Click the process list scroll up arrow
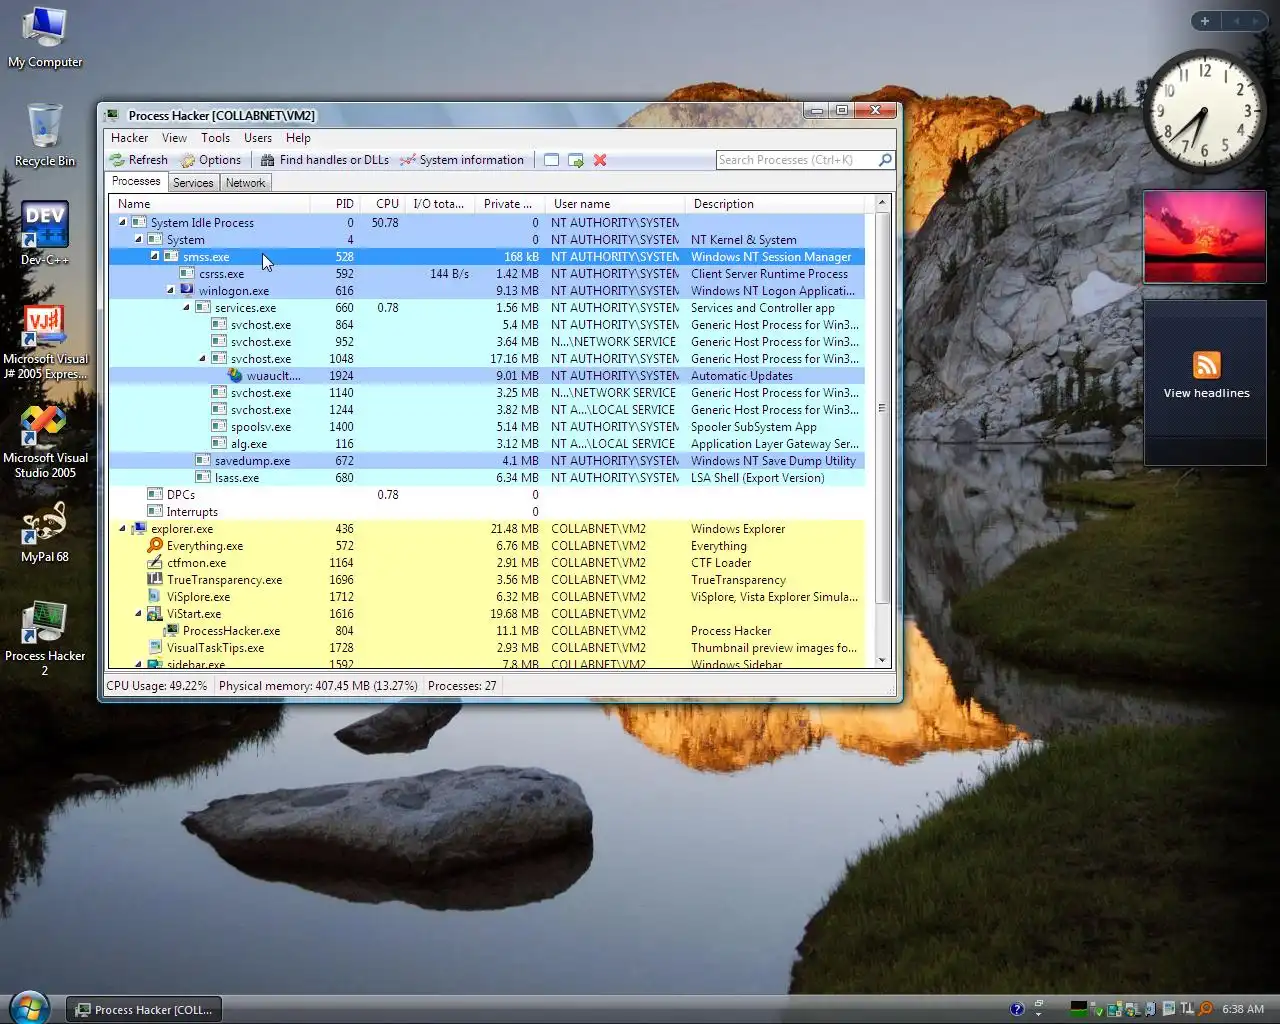 [x=882, y=204]
